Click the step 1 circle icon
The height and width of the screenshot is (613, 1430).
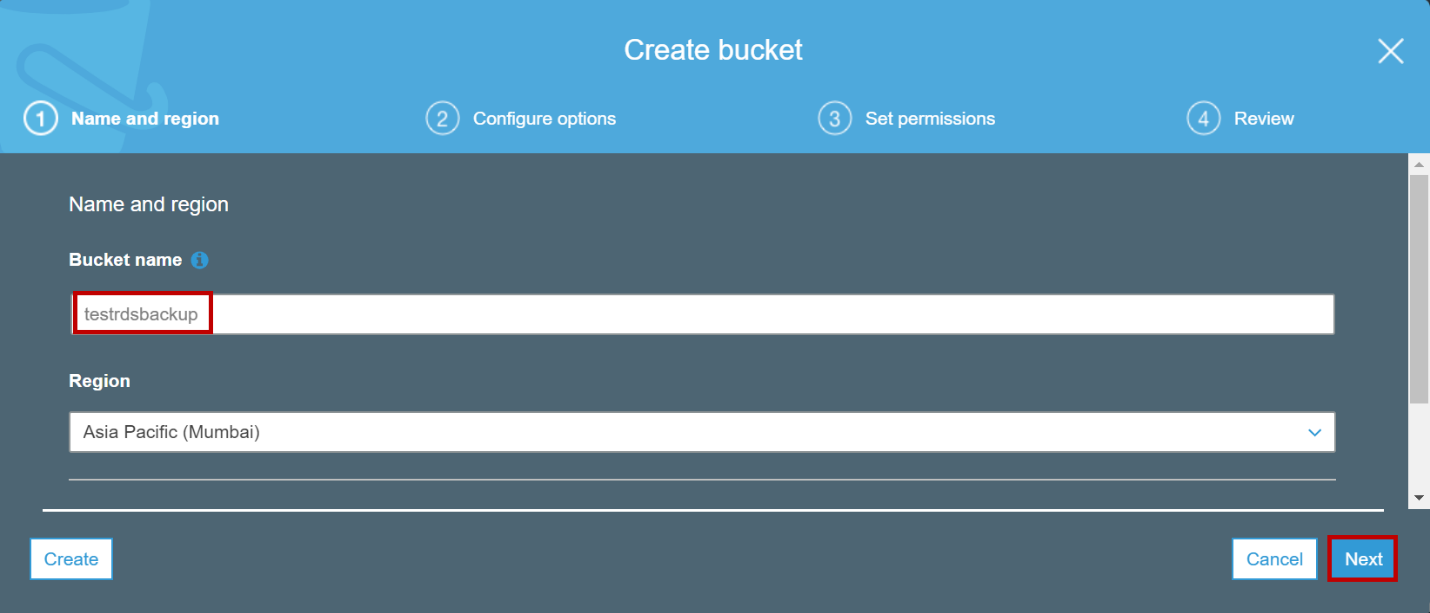point(41,119)
